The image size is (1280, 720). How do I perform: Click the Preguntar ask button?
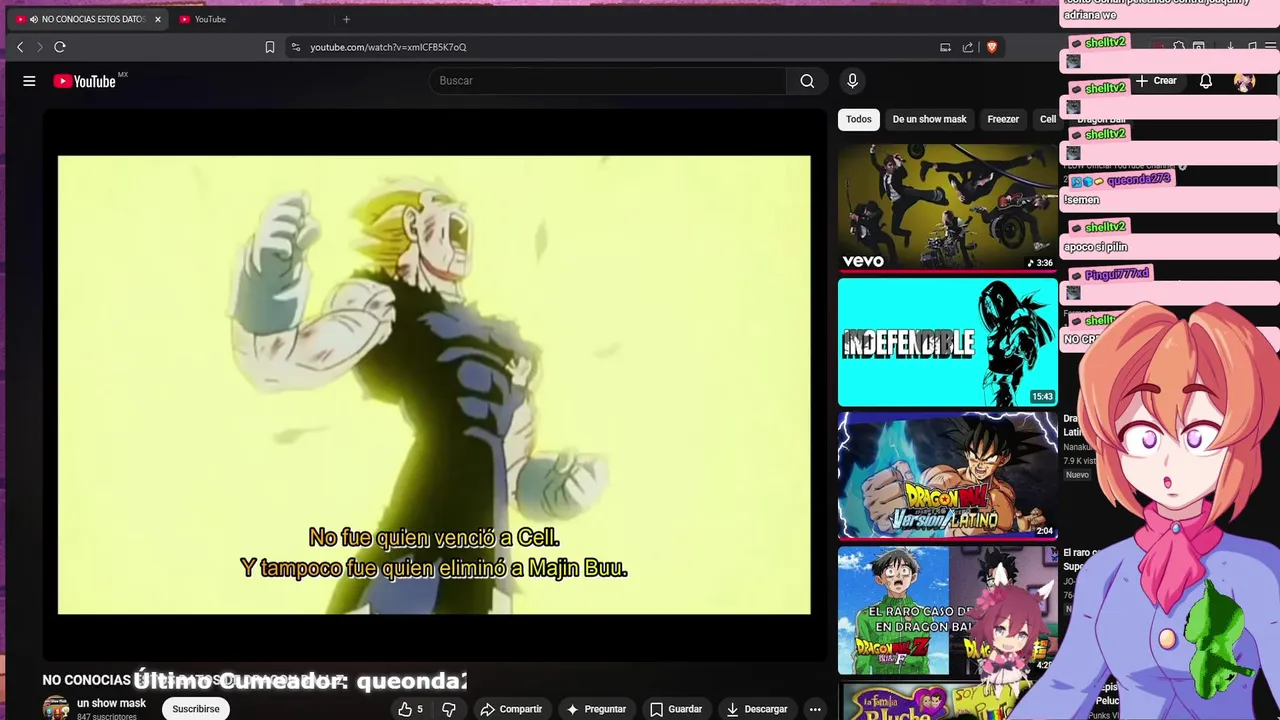pyautogui.click(x=596, y=709)
